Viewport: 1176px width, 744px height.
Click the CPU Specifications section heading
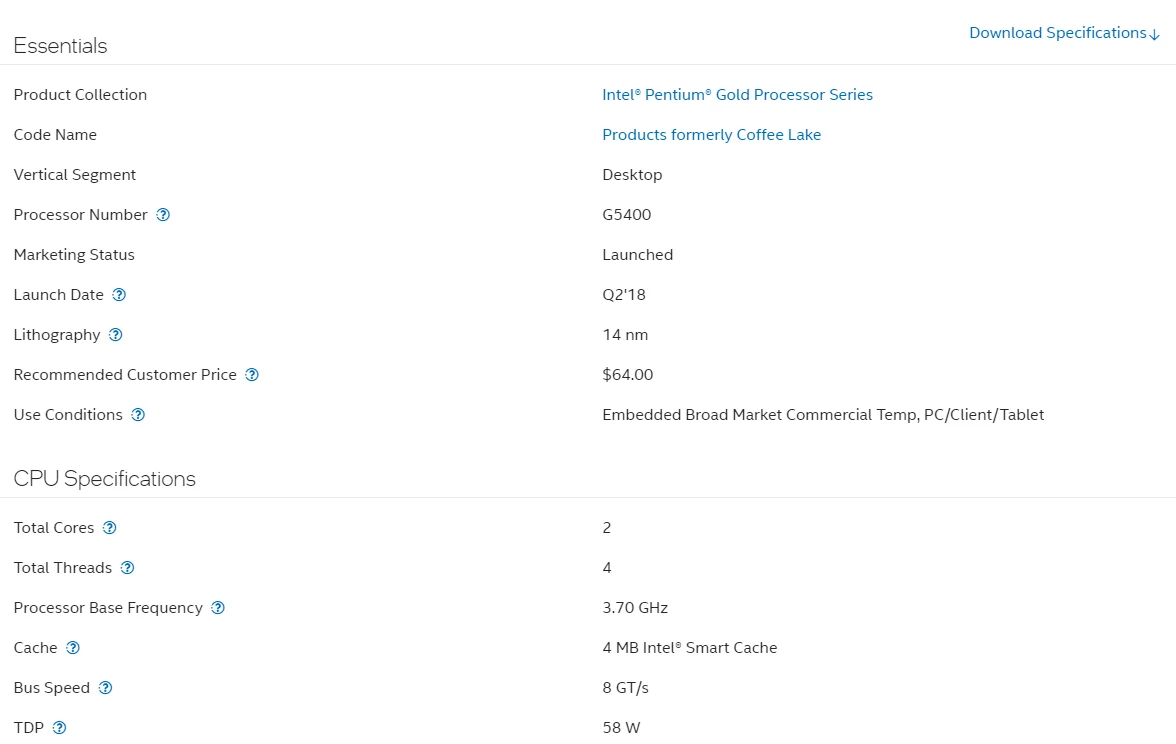104,479
